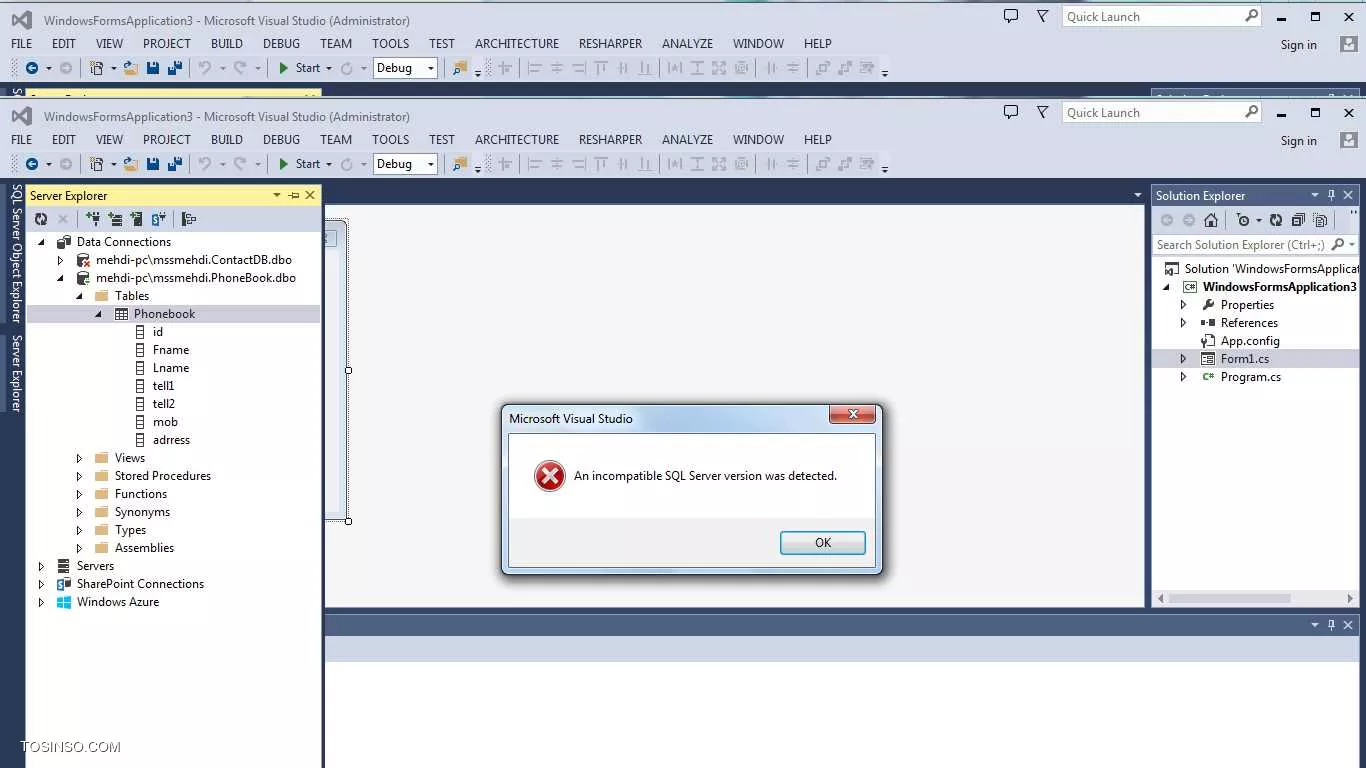Screen dimensions: 1366x768
Task: Close the Server Explorer panel
Action: pyautogui.click(x=310, y=195)
